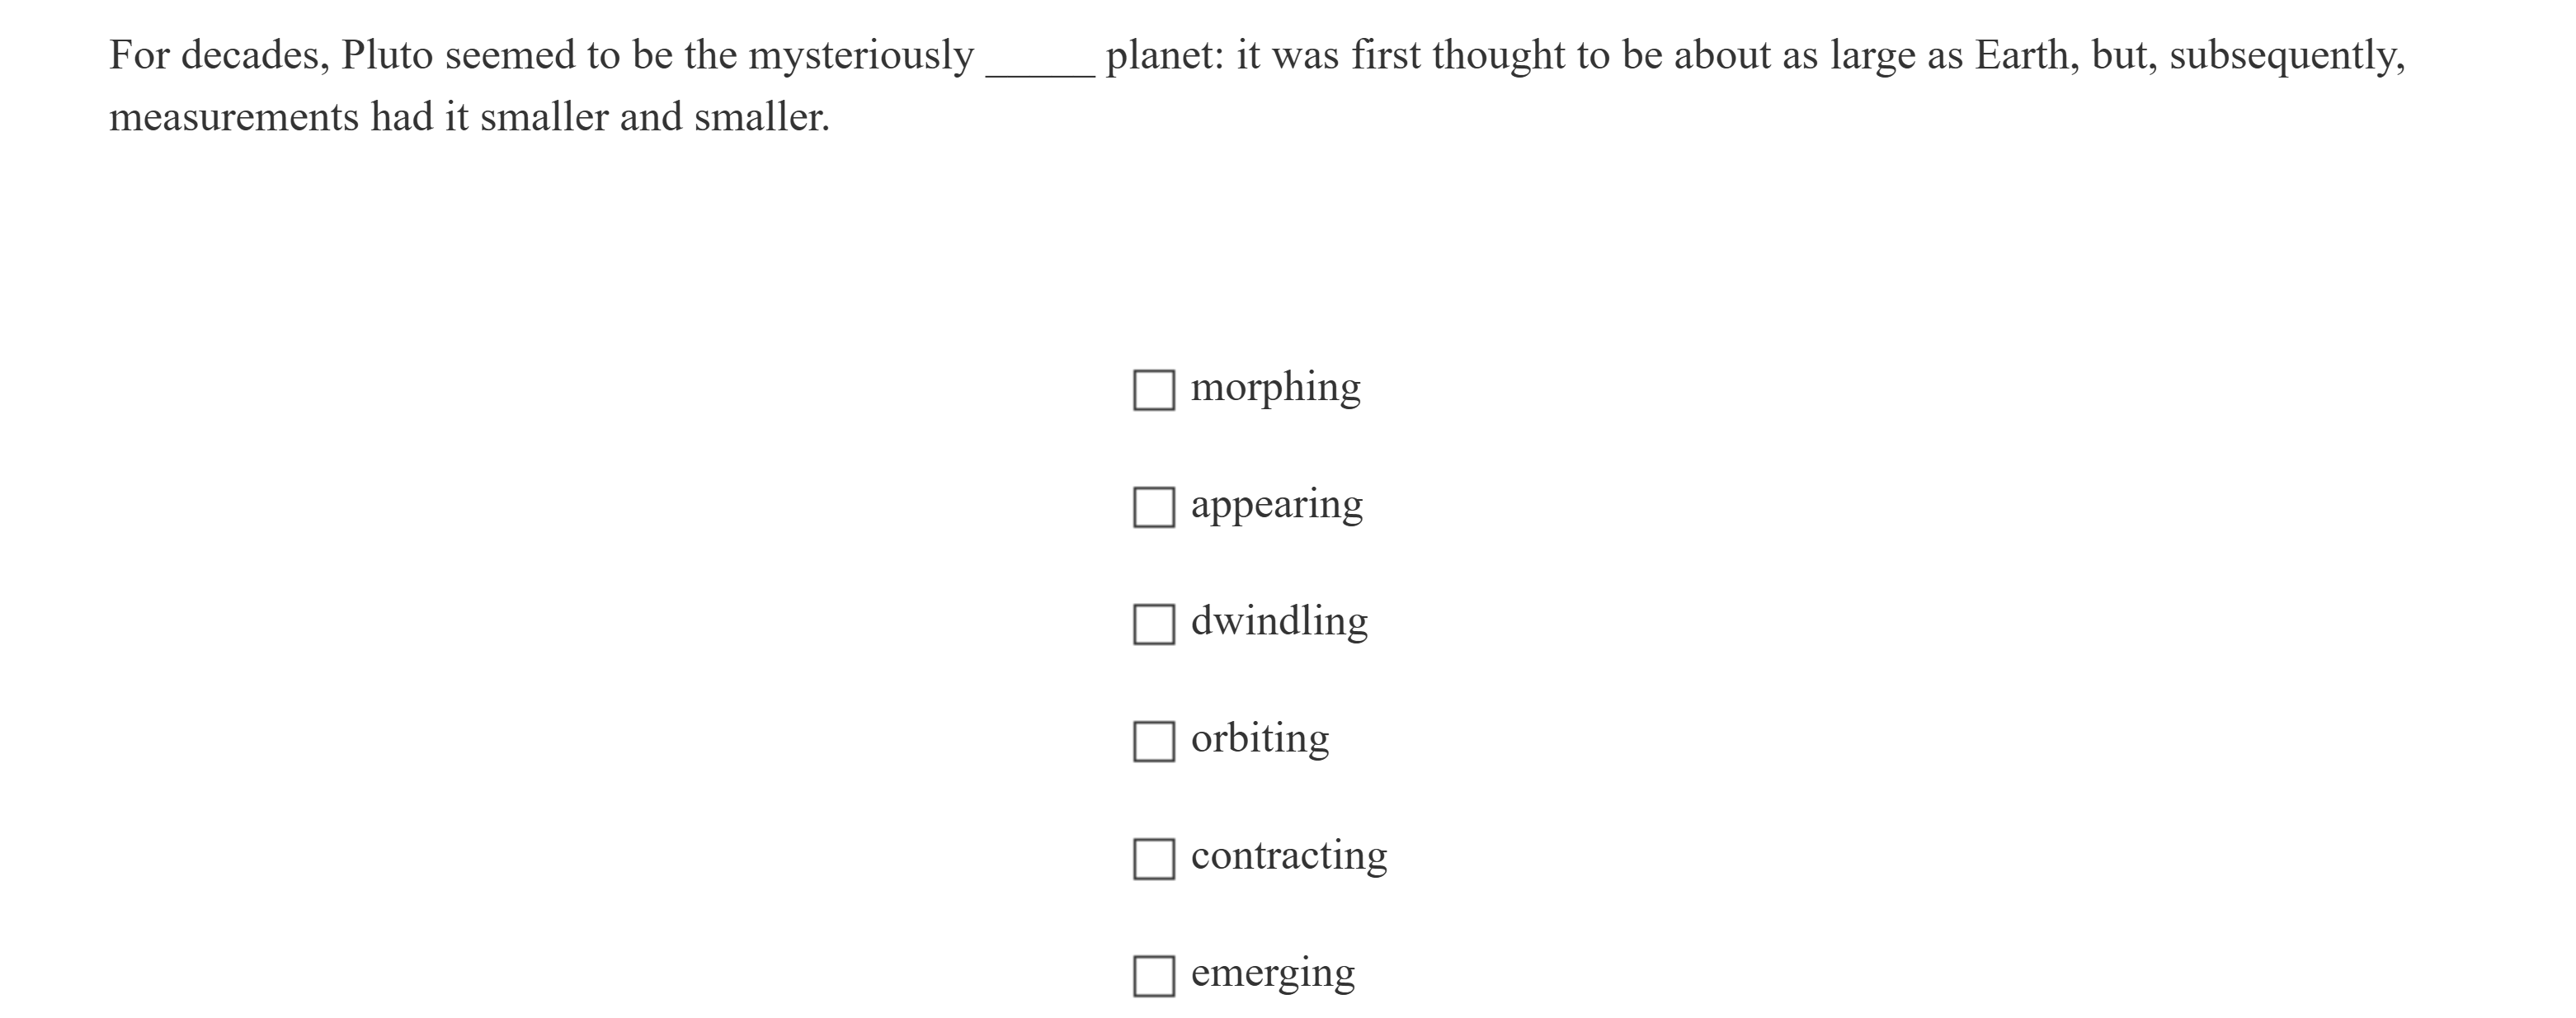Select the 'dwindling' checkbox

pyautogui.click(x=1153, y=624)
